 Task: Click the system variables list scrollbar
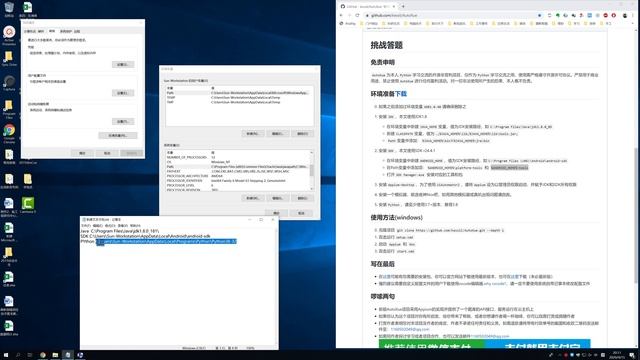[x=312, y=170]
